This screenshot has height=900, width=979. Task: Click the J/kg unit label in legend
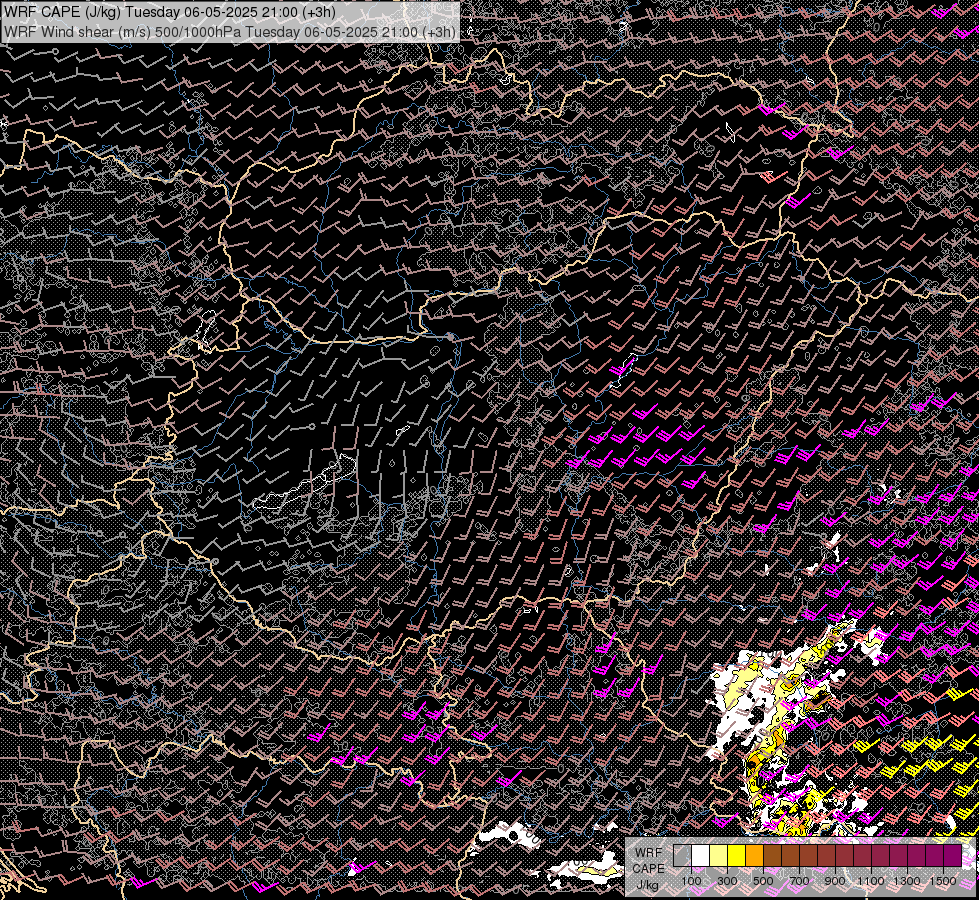[x=647, y=885]
